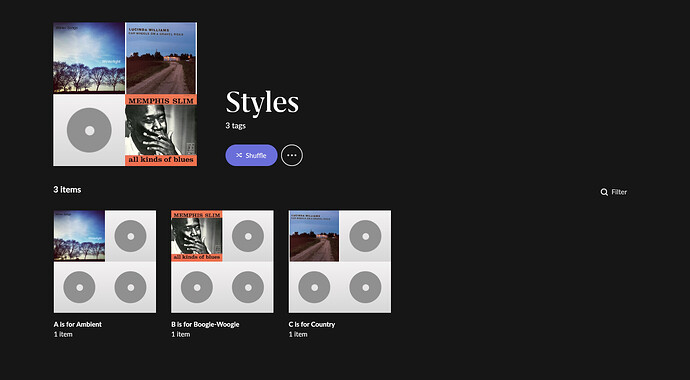The image size is (690, 380).
Task: Click the 3 tags label
Action: point(235,126)
